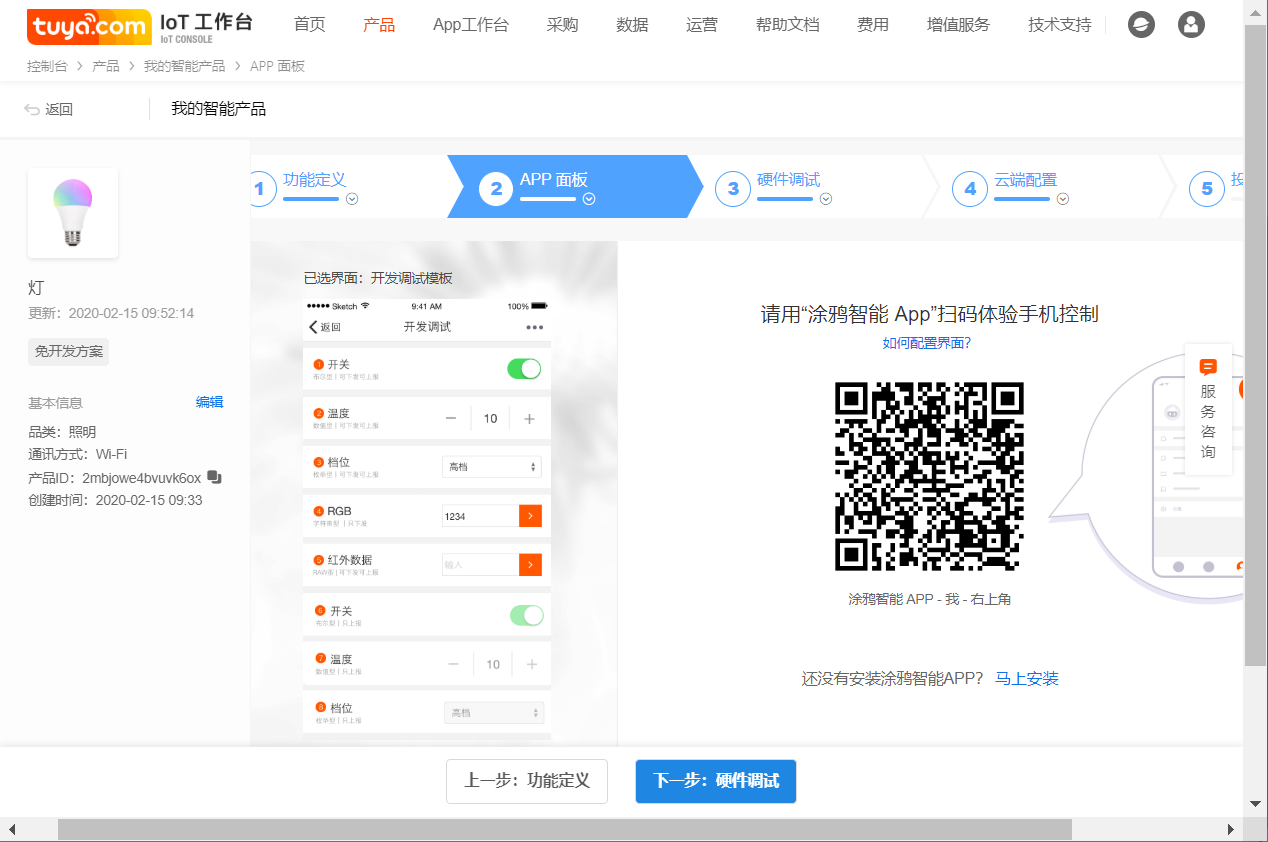This screenshot has height=842, width=1268.
Task: Click the light bulb product image
Action: 72,213
